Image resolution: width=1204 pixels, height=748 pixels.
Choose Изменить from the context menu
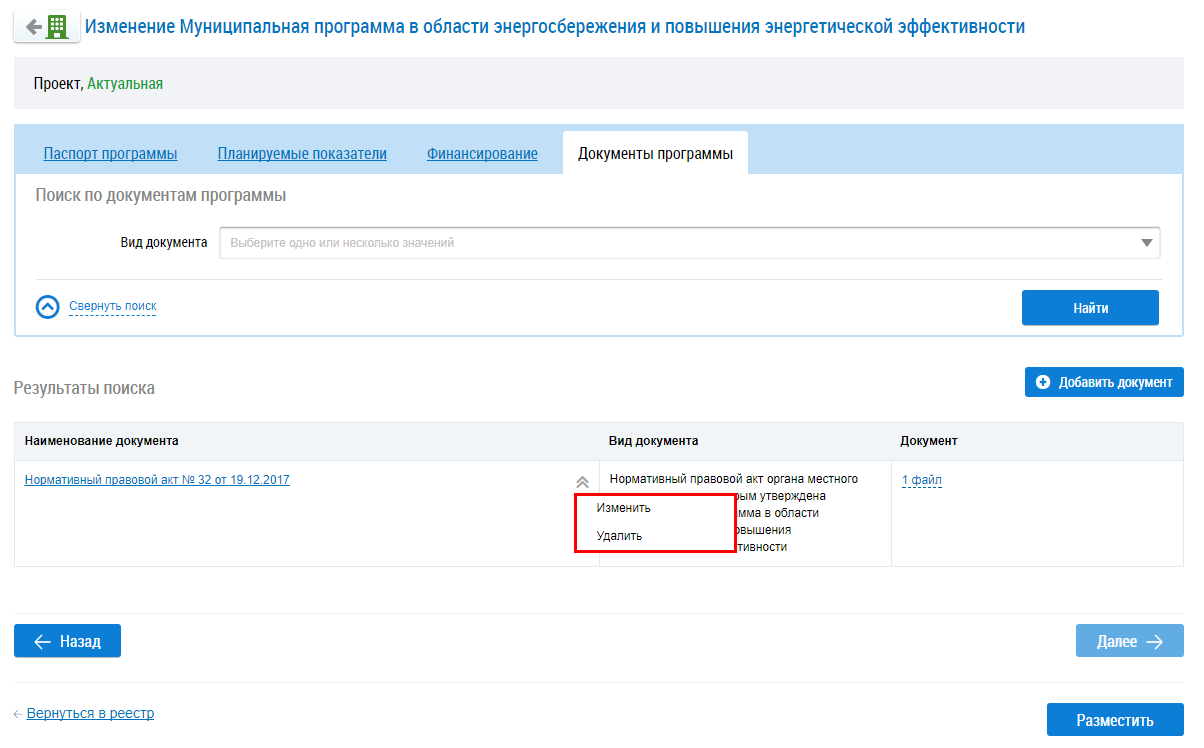623,508
